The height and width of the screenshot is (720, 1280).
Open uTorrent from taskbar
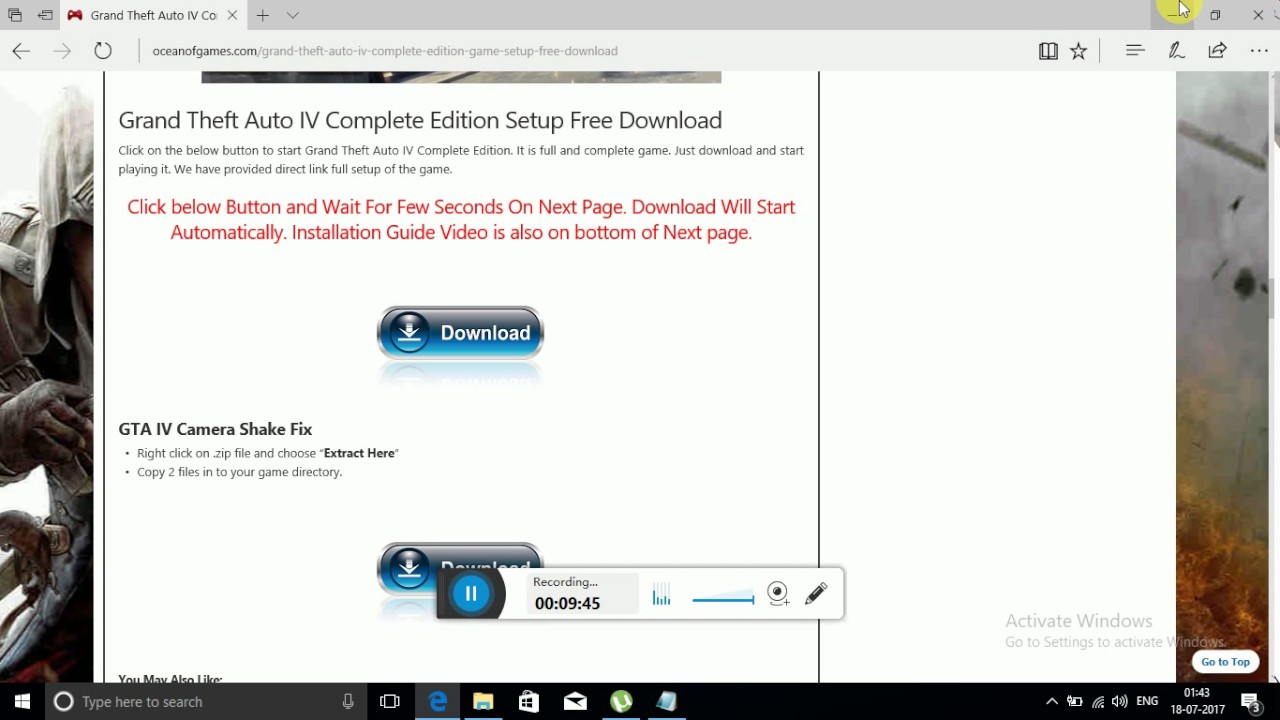pos(621,702)
